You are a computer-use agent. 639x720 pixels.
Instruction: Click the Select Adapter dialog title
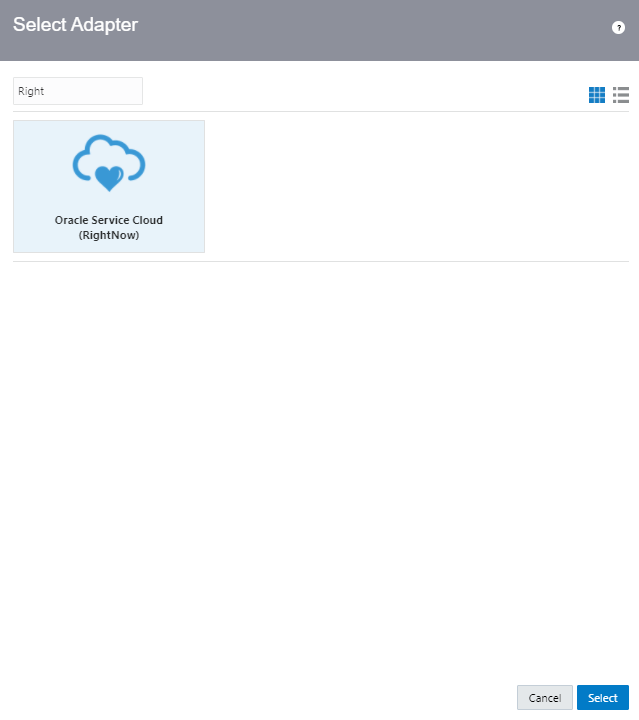pos(75,25)
